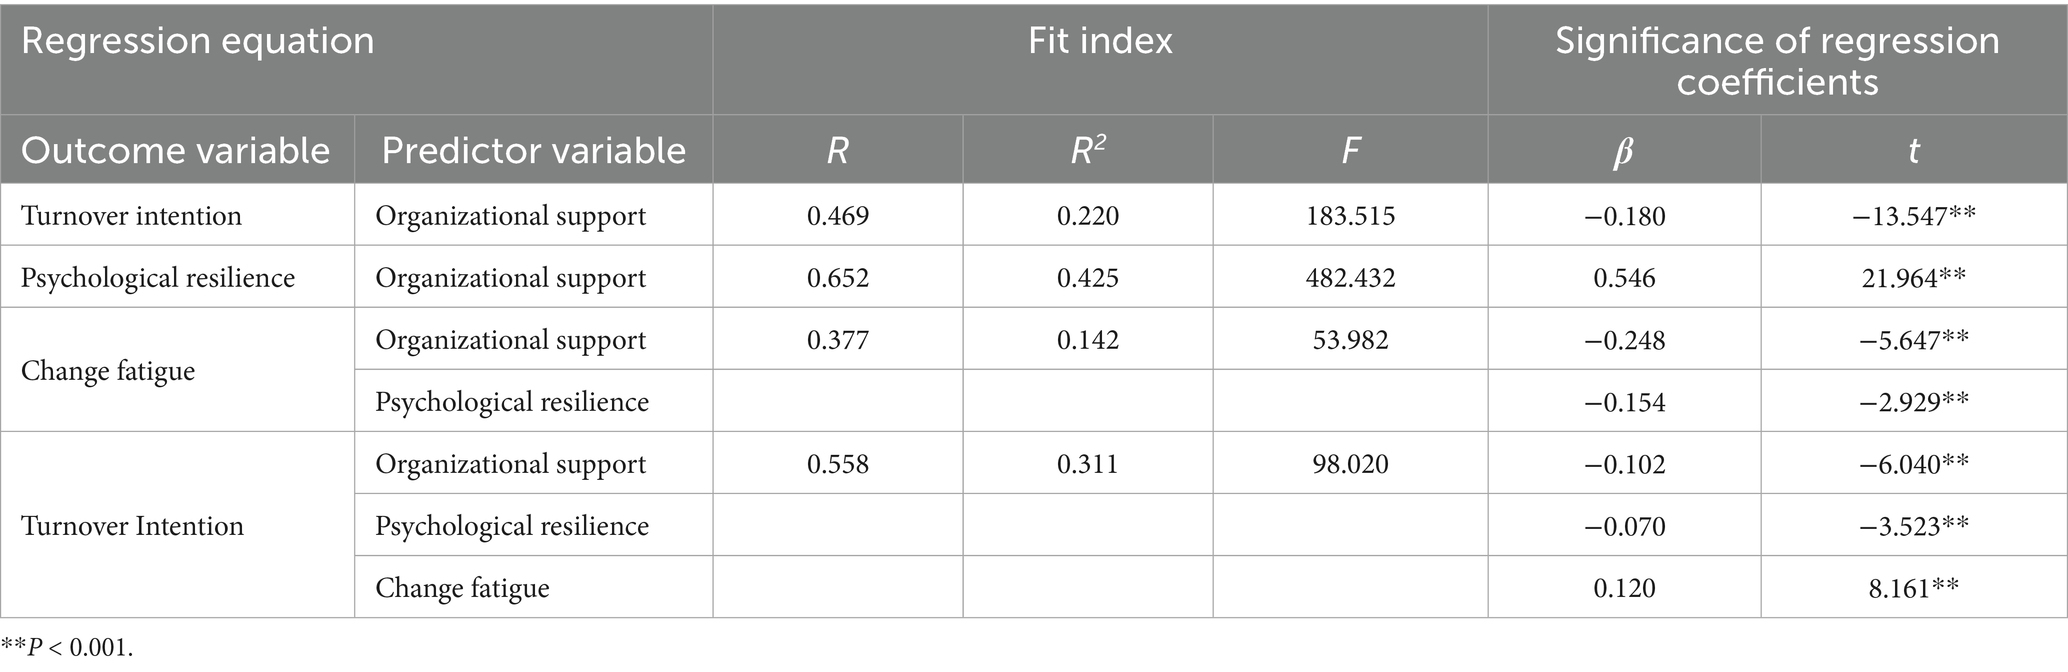Click the "Regression equation" header cell
This screenshot has width=2068, height=672.
(x=198, y=42)
